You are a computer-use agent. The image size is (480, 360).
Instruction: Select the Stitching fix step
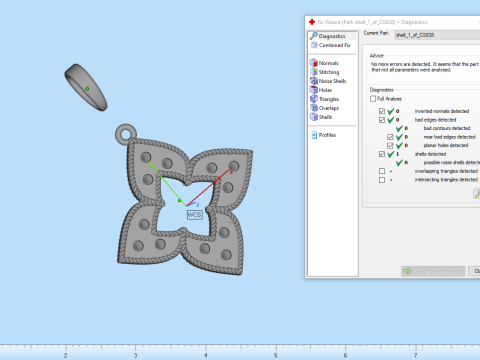pos(329,72)
